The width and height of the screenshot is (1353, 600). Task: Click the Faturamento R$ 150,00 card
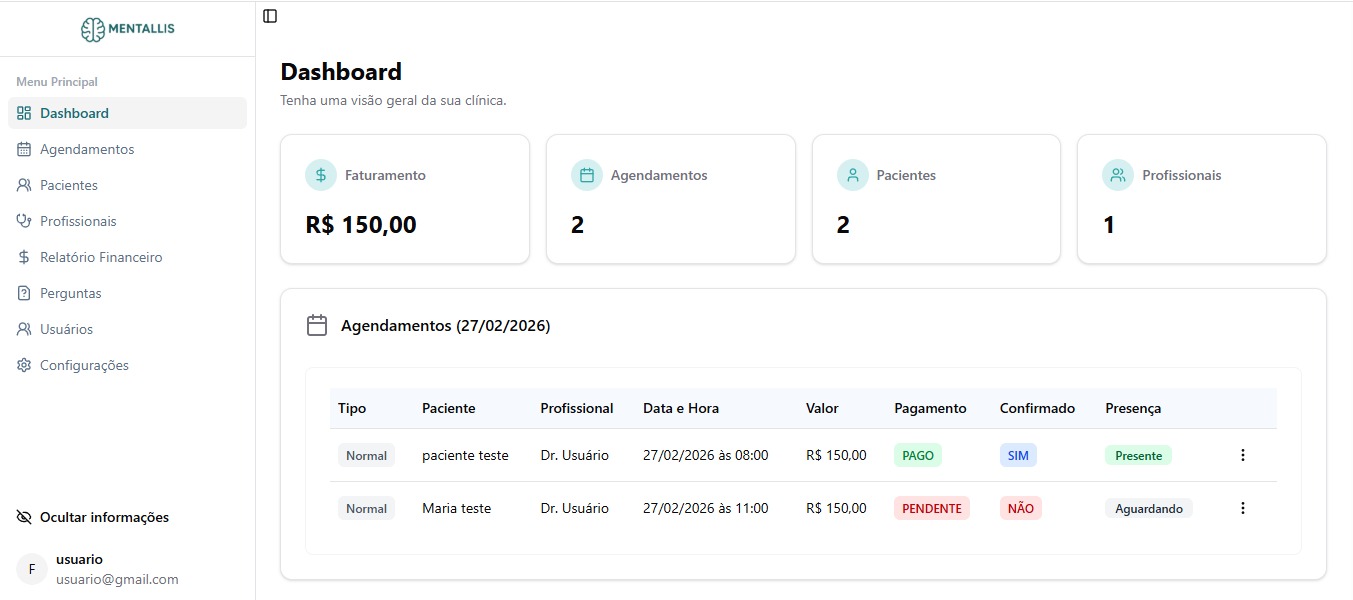click(404, 198)
